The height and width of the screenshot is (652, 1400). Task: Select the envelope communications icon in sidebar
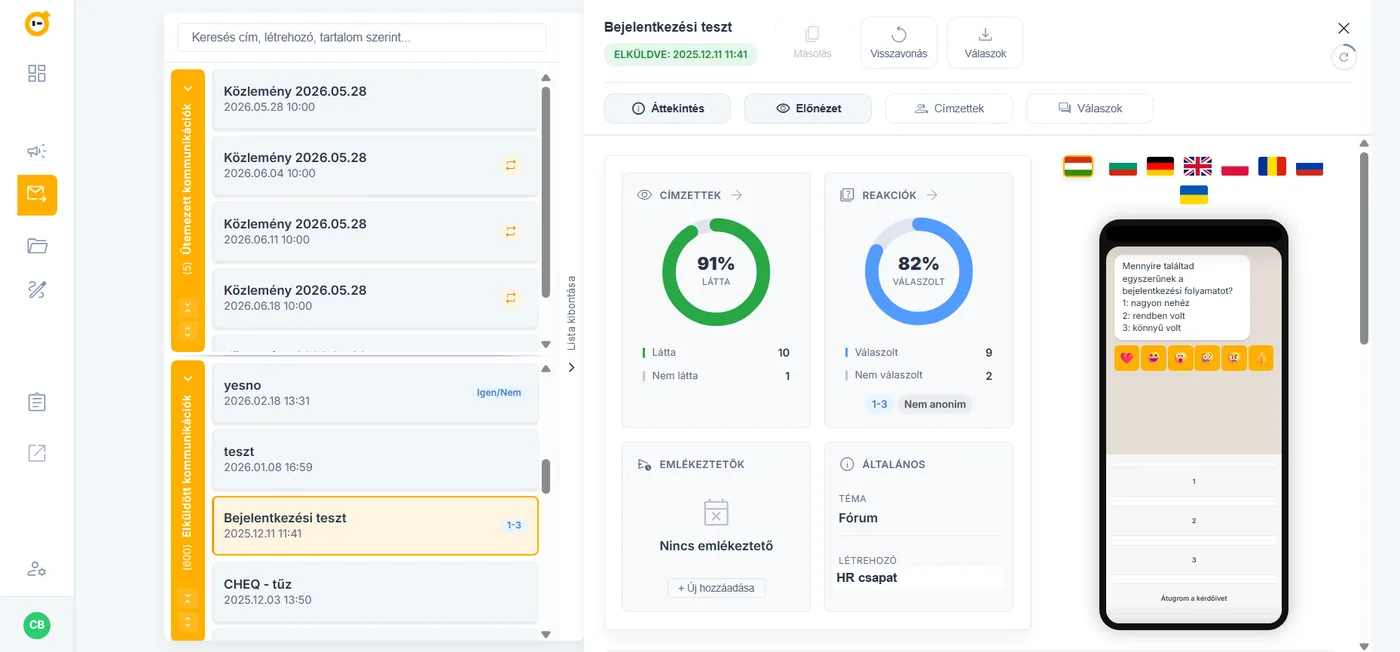coord(37,195)
